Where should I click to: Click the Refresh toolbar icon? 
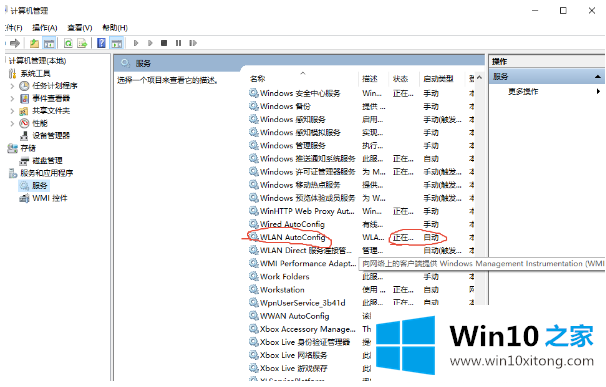pos(68,43)
